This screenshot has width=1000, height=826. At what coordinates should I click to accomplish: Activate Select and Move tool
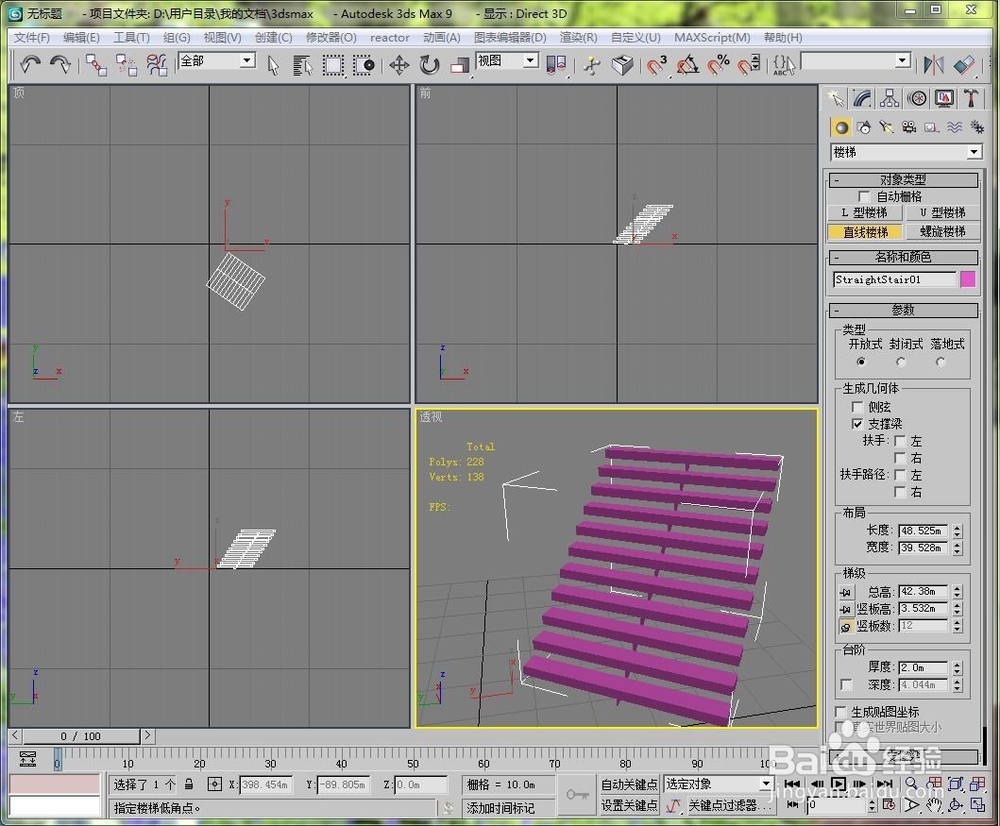click(x=399, y=65)
